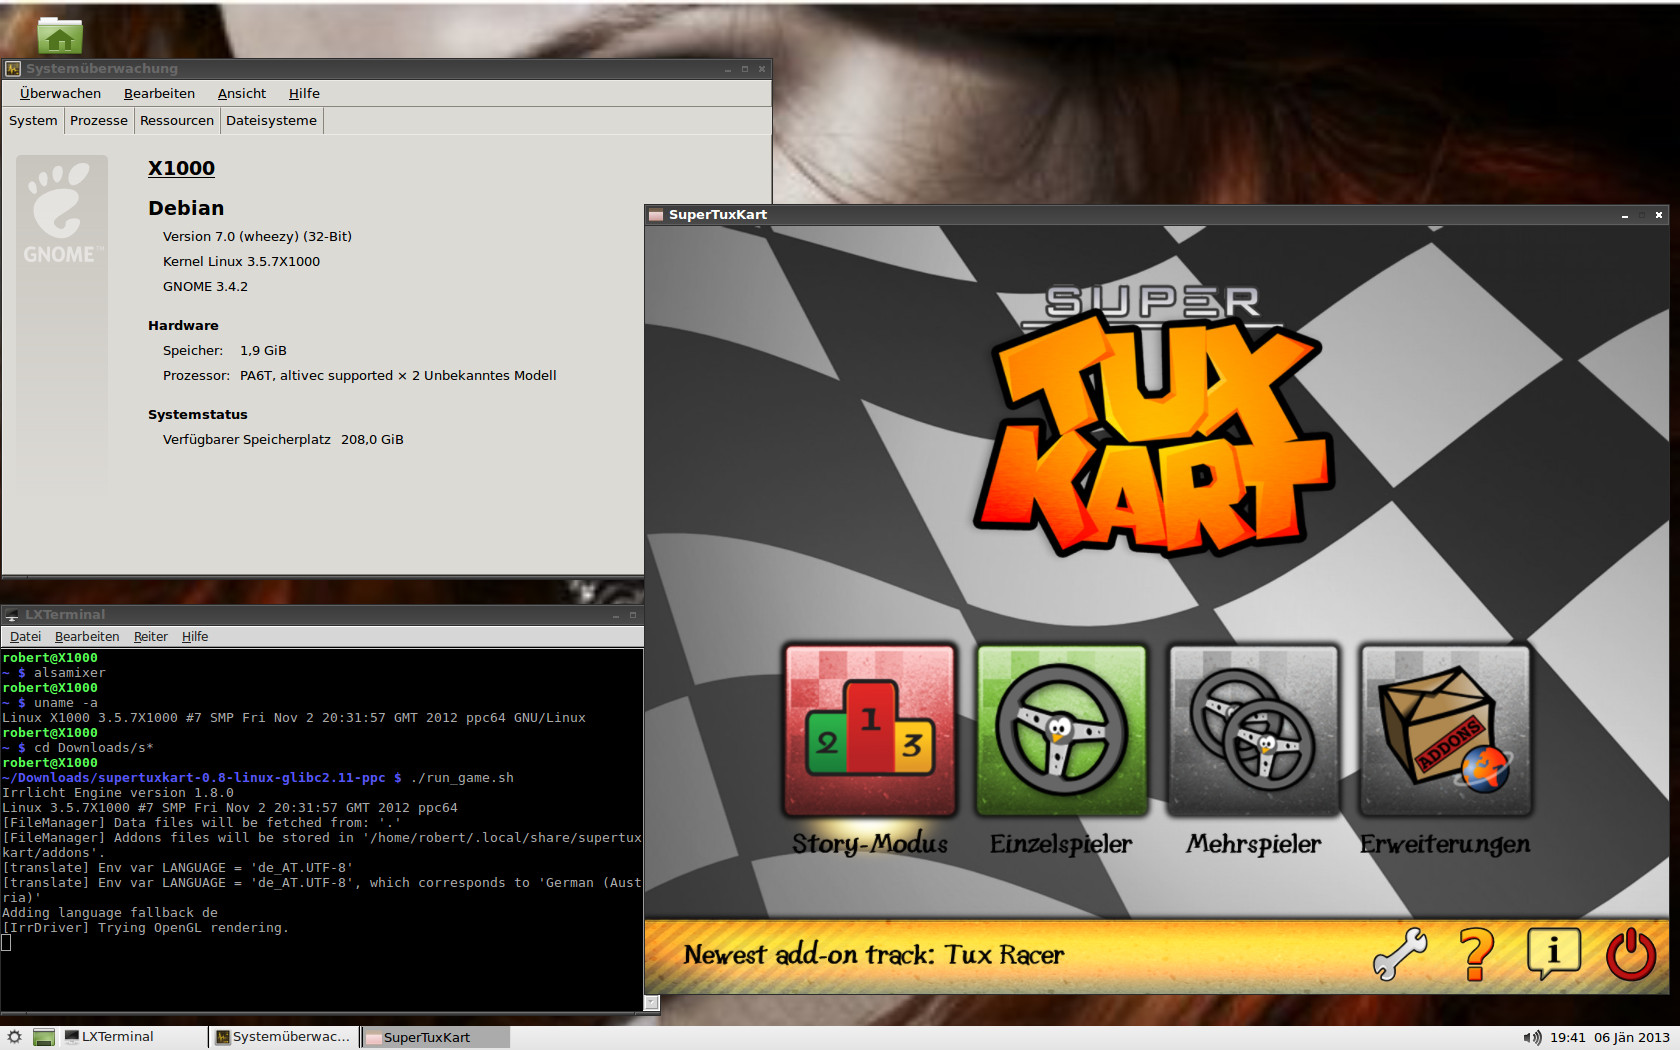Open Story-Modus with the podium icon

click(x=870, y=730)
